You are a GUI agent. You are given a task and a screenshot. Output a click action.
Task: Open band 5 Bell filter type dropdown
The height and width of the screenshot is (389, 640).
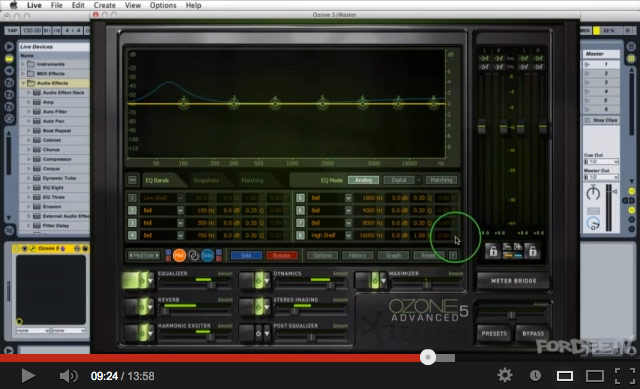pyautogui.click(x=348, y=198)
